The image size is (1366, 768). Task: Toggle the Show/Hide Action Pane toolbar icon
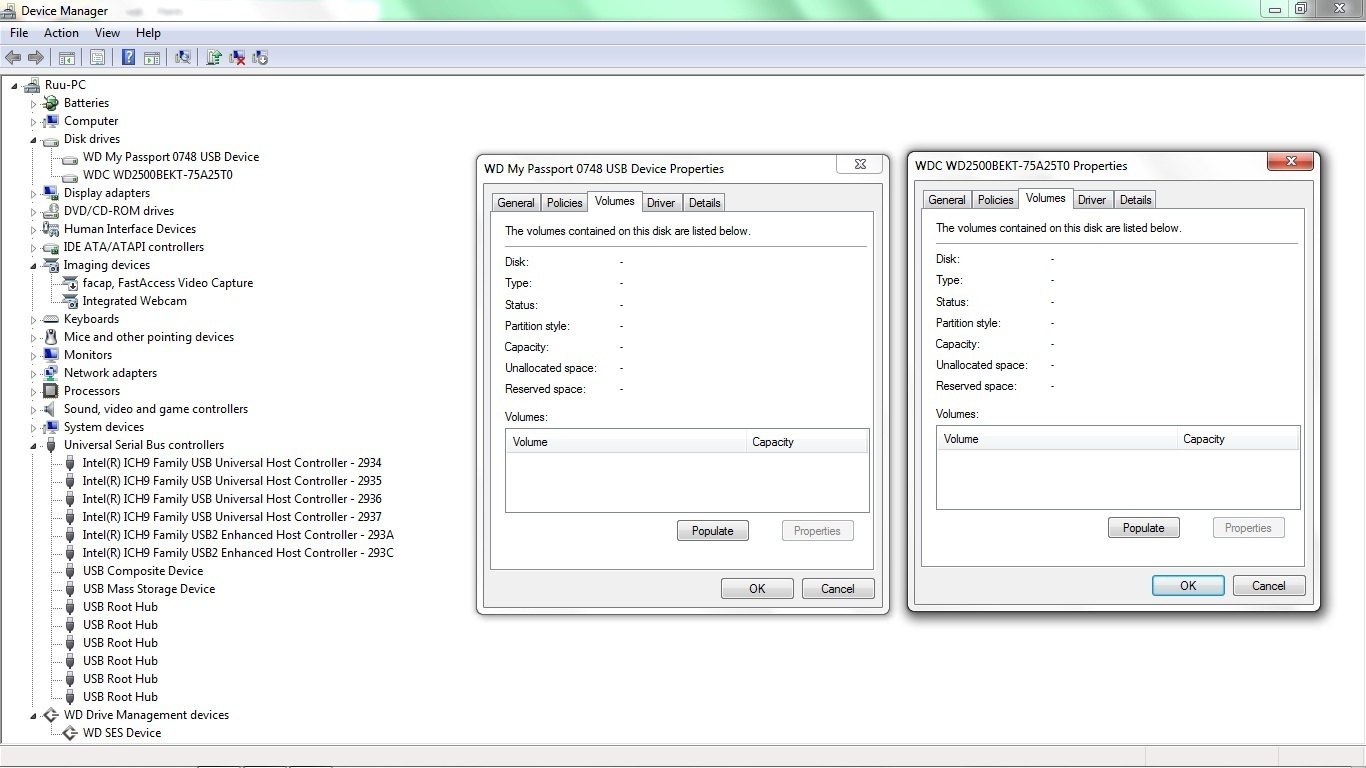[152, 58]
